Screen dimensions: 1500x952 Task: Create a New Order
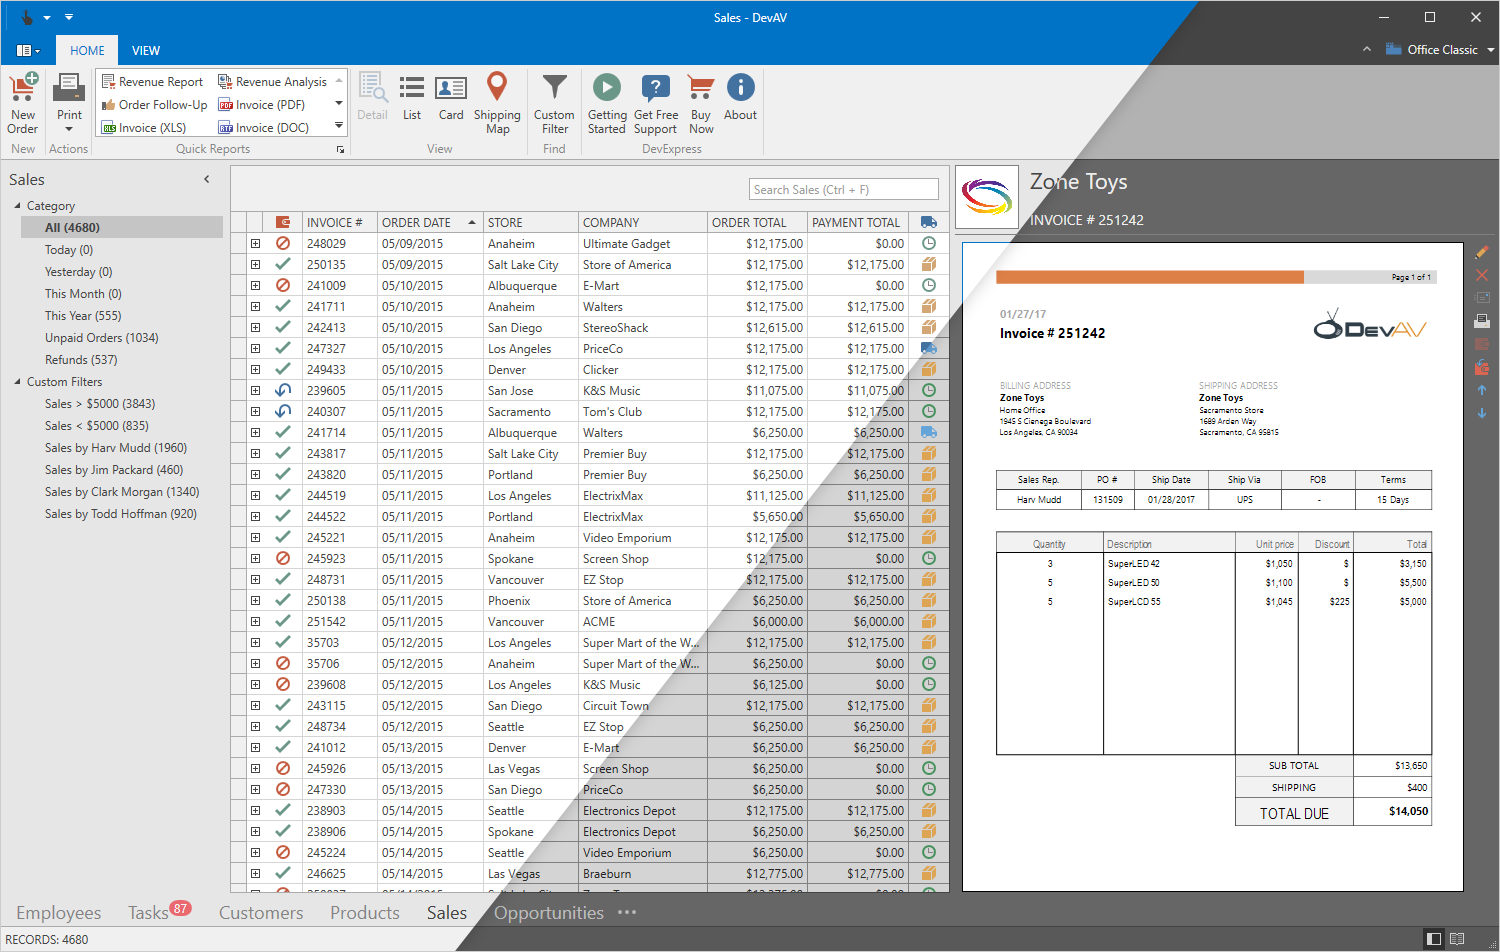(x=22, y=103)
